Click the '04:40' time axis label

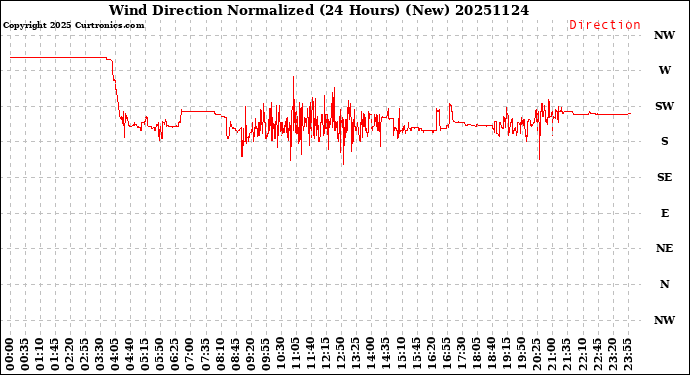[130, 355]
